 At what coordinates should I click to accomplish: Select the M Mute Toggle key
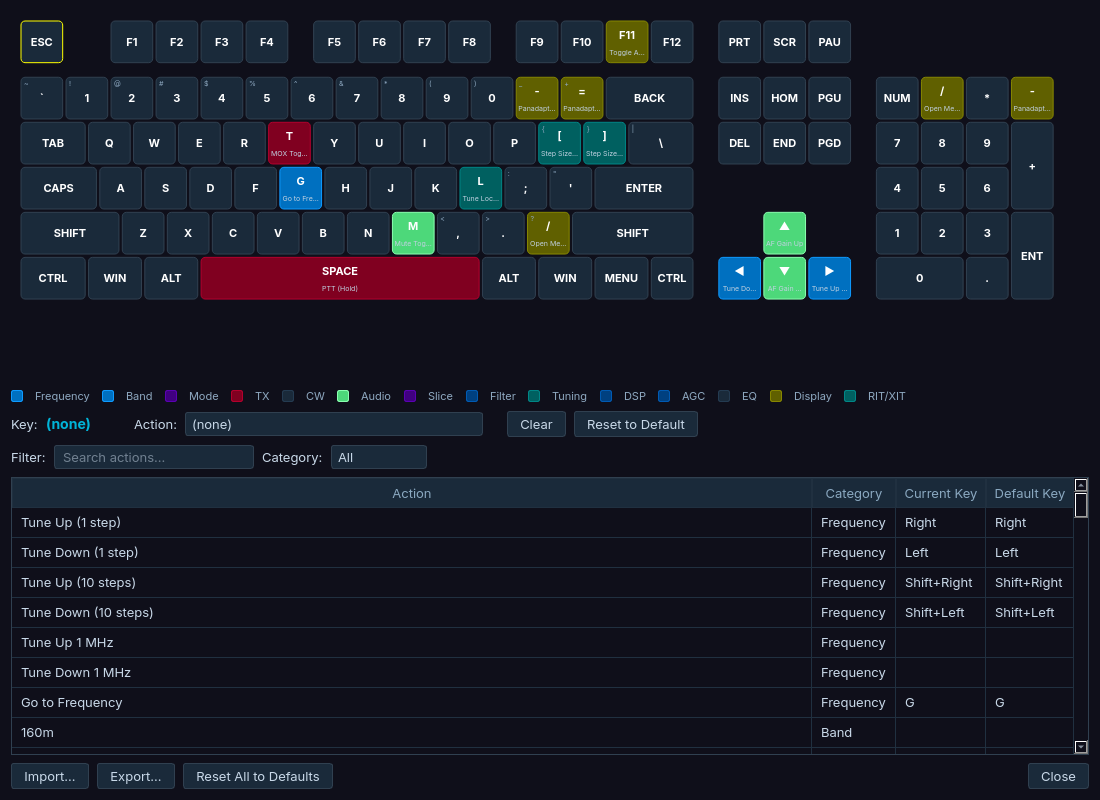(x=413, y=233)
